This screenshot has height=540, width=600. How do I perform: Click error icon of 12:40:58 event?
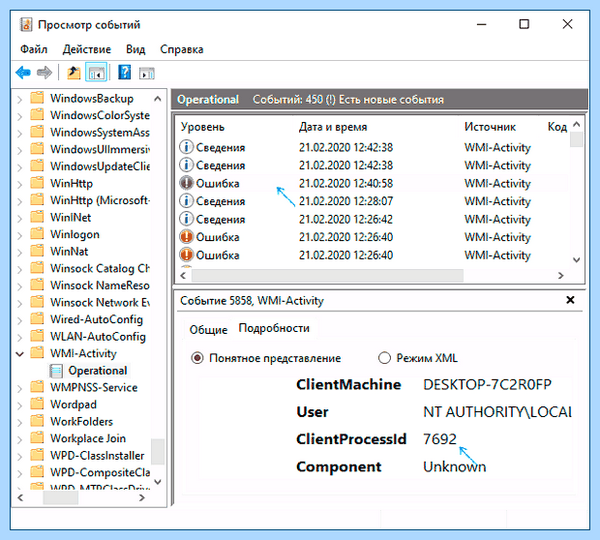click(186, 183)
